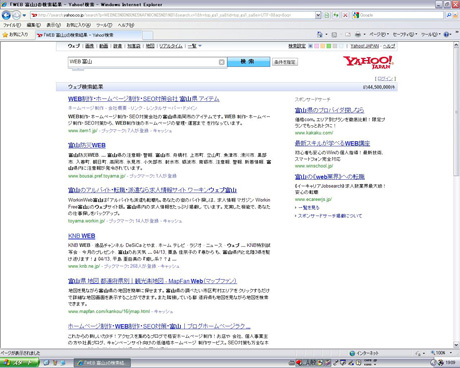
Task: Click the vertical scrollbar down arrow
Action: pos(456,345)
